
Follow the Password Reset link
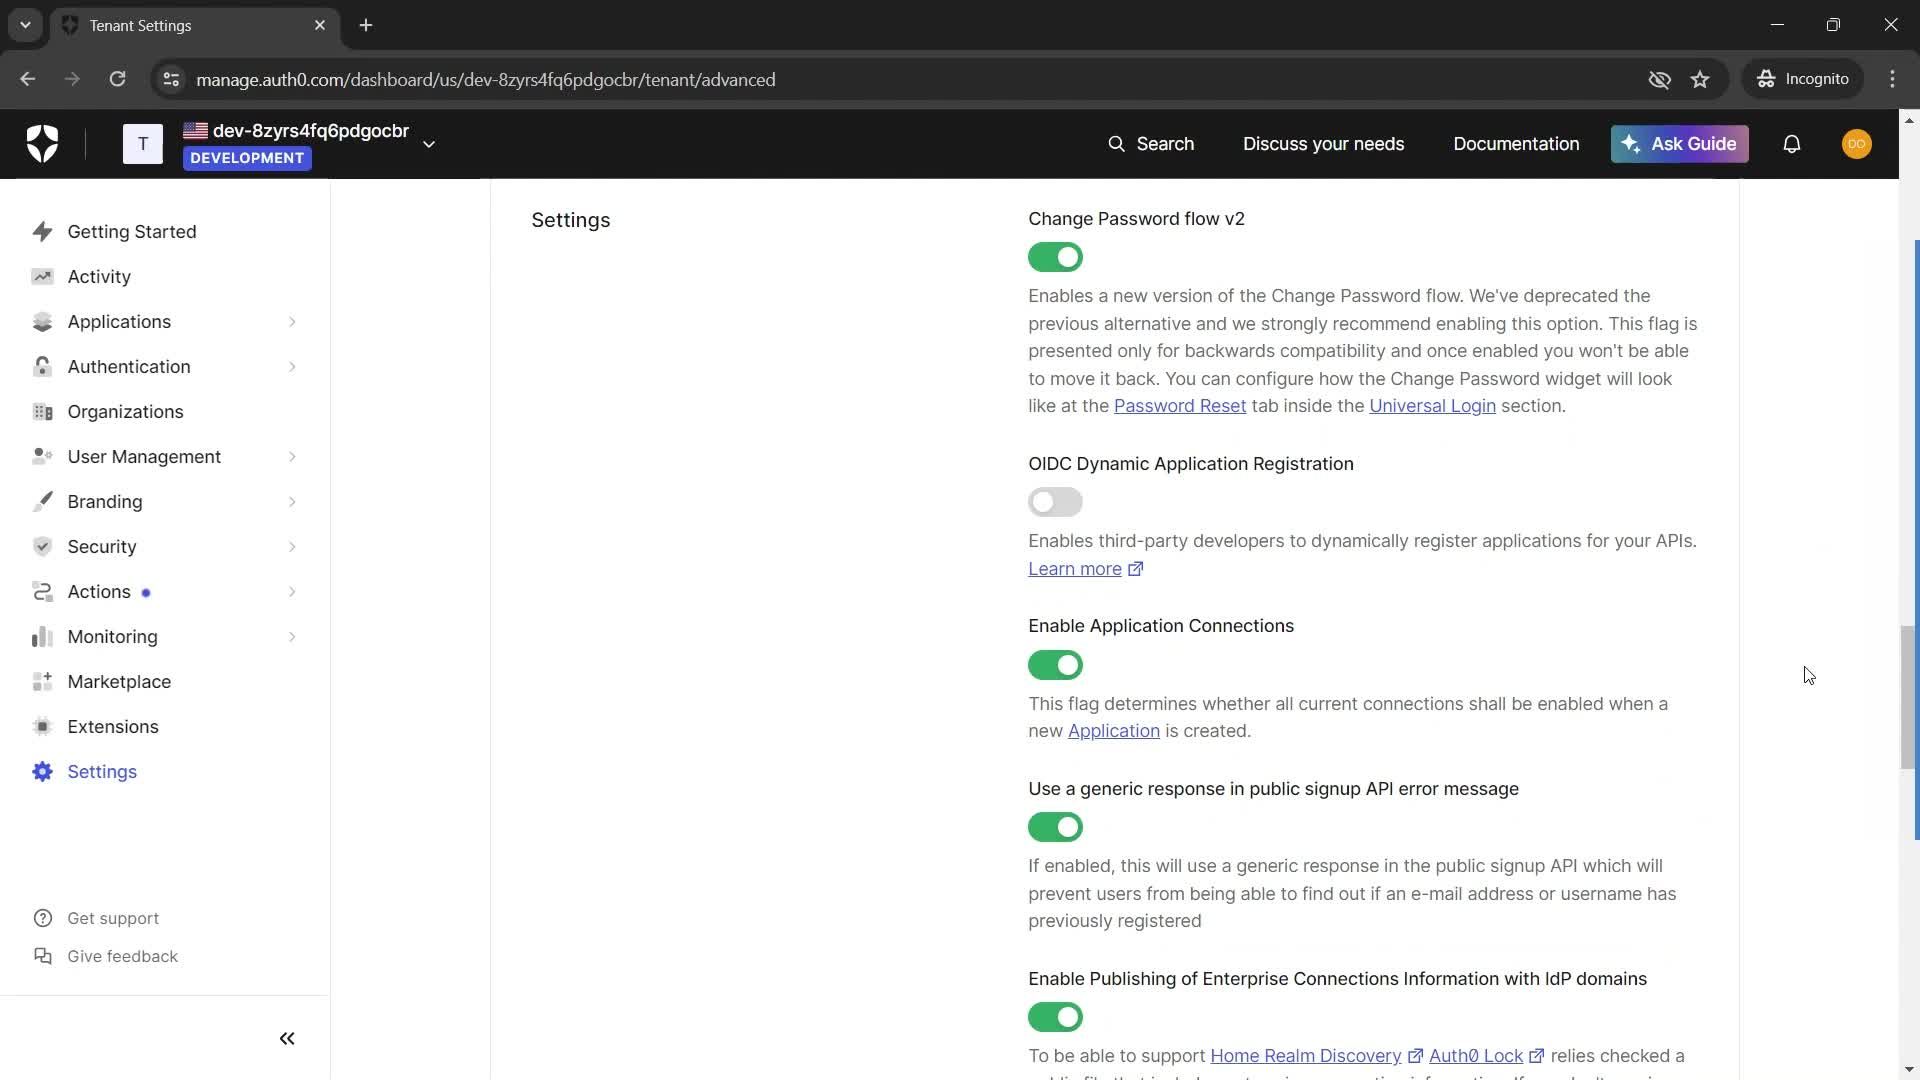[x=1180, y=406]
